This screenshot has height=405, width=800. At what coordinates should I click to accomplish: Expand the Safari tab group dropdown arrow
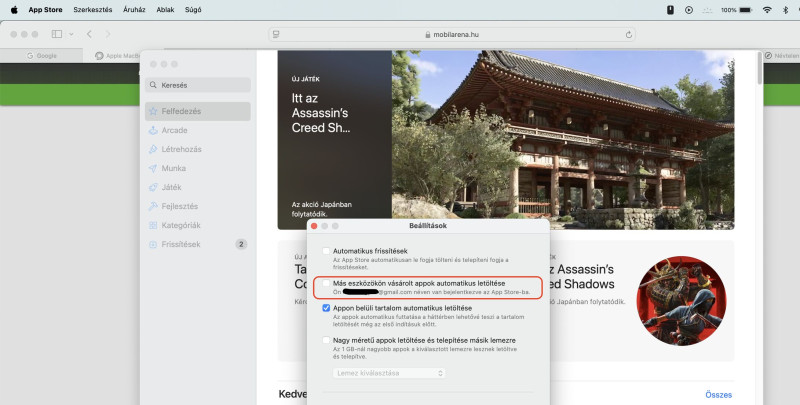click(x=71, y=34)
